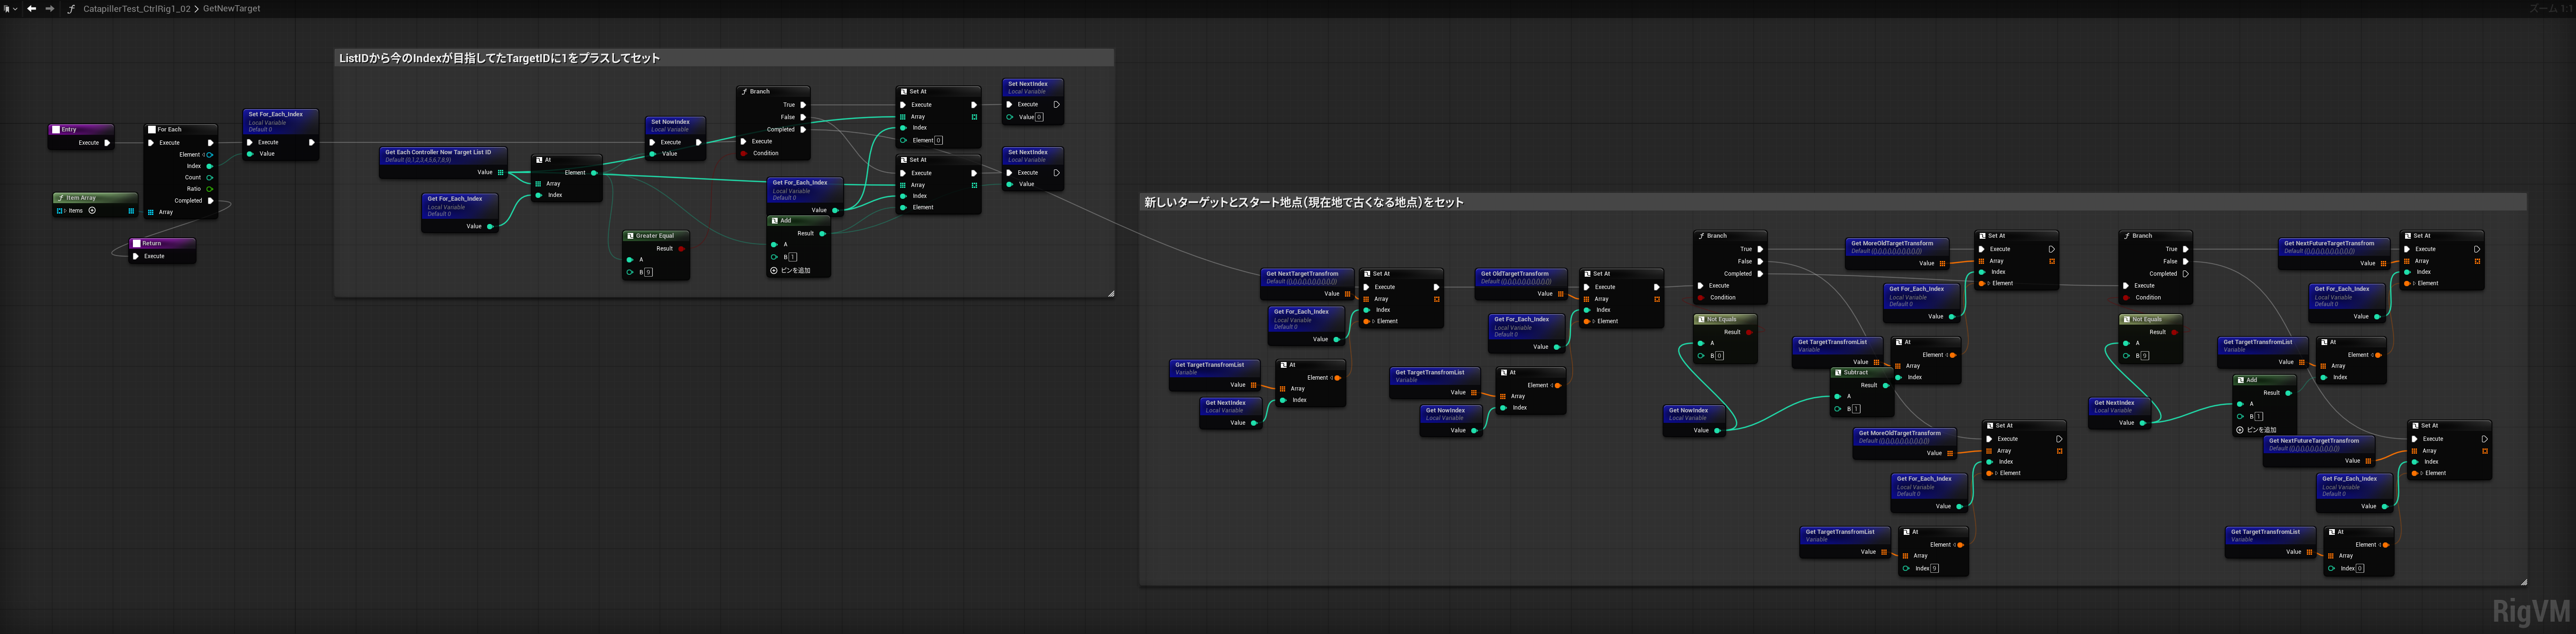Click the back navigation arrow

[32, 8]
